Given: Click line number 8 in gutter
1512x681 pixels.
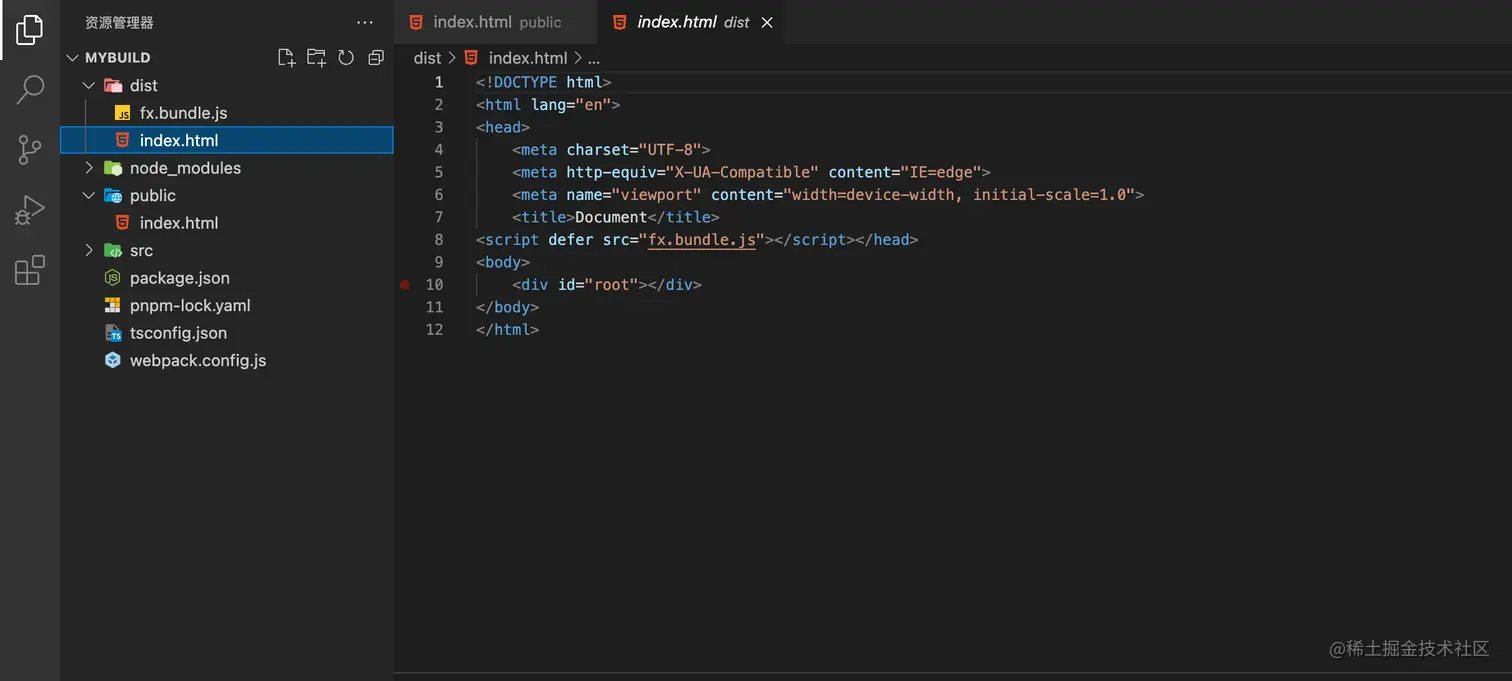Looking at the screenshot, I should (438, 240).
